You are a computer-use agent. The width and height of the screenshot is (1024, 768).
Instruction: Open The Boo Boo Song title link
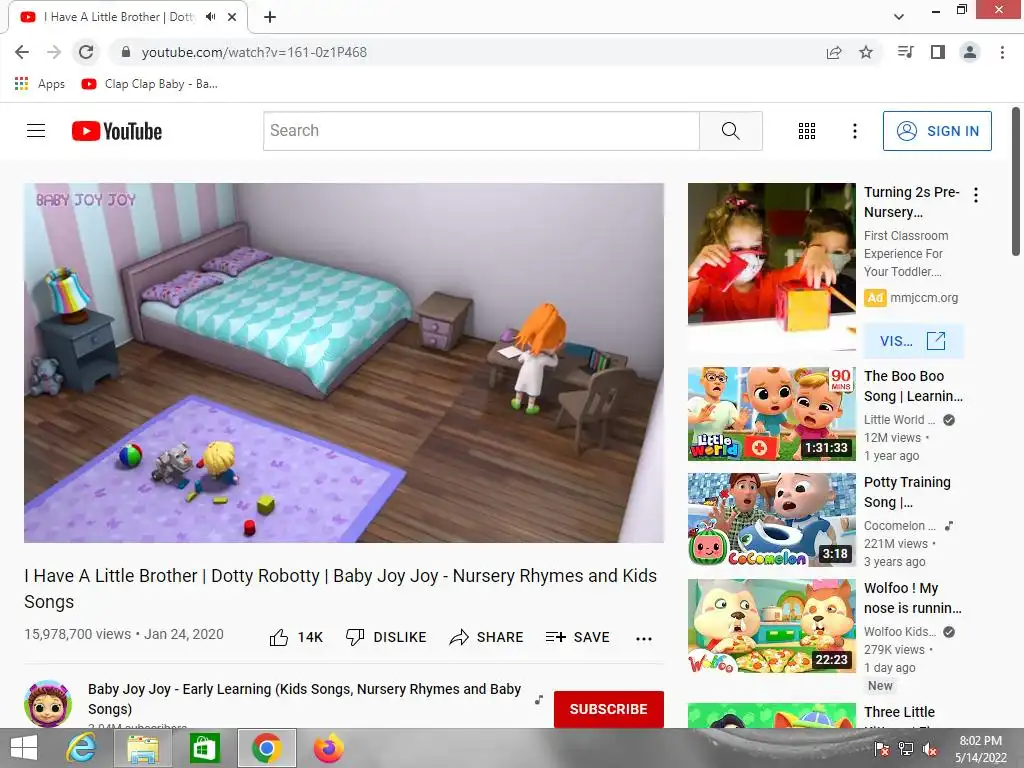point(913,386)
